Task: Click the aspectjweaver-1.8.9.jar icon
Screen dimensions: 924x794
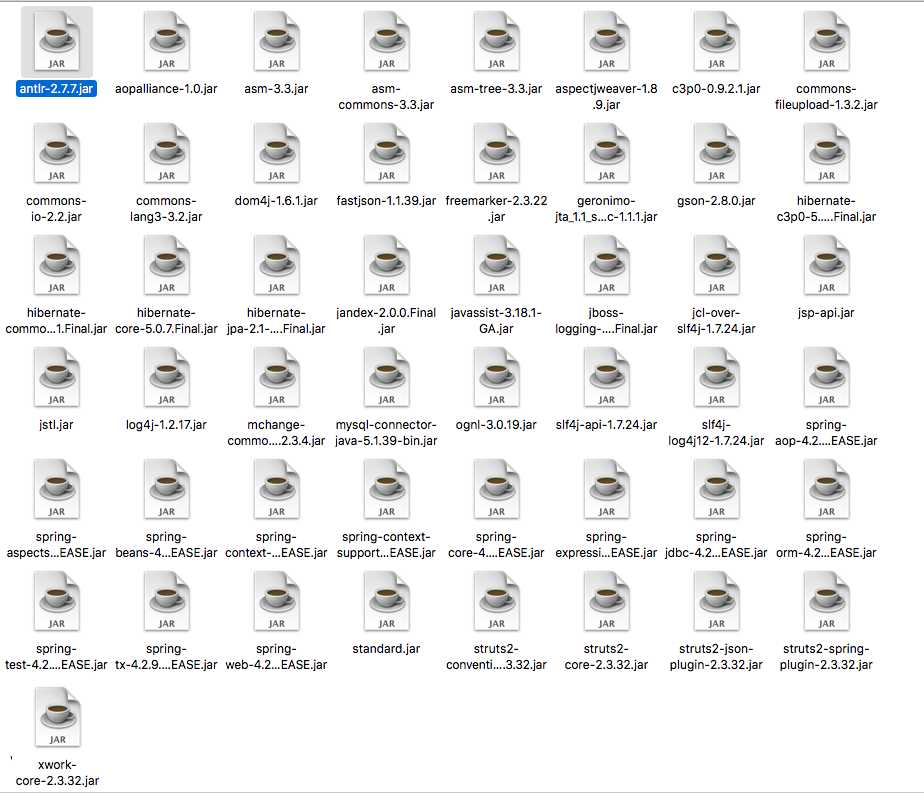Action: 606,42
